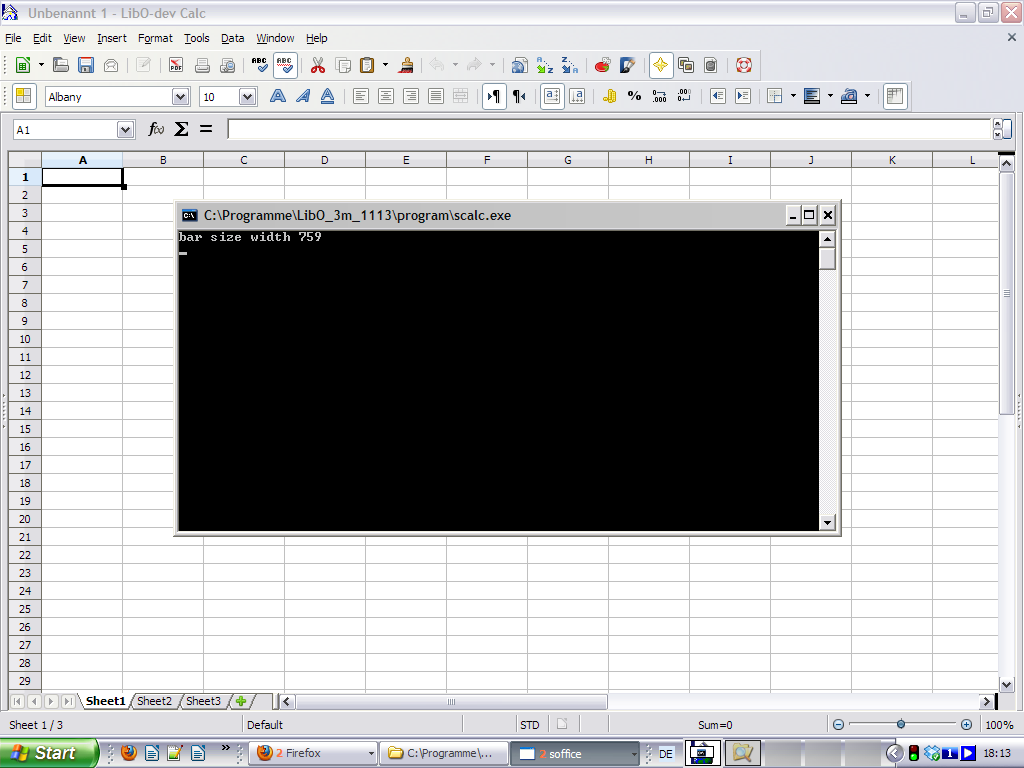Insert a chart using the chart icon
This screenshot has width=1024, height=768.
tap(602, 65)
